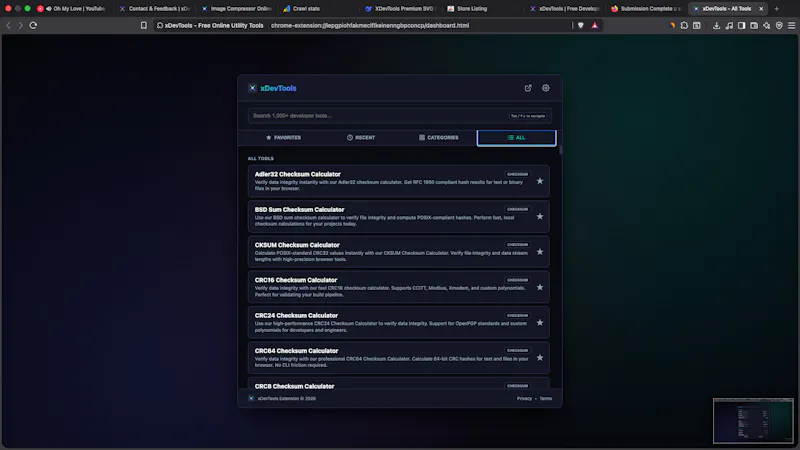The width and height of the screenshot is (800, 450).
Task: Open the Privacy link in the footer
Action: click(524, 398)
